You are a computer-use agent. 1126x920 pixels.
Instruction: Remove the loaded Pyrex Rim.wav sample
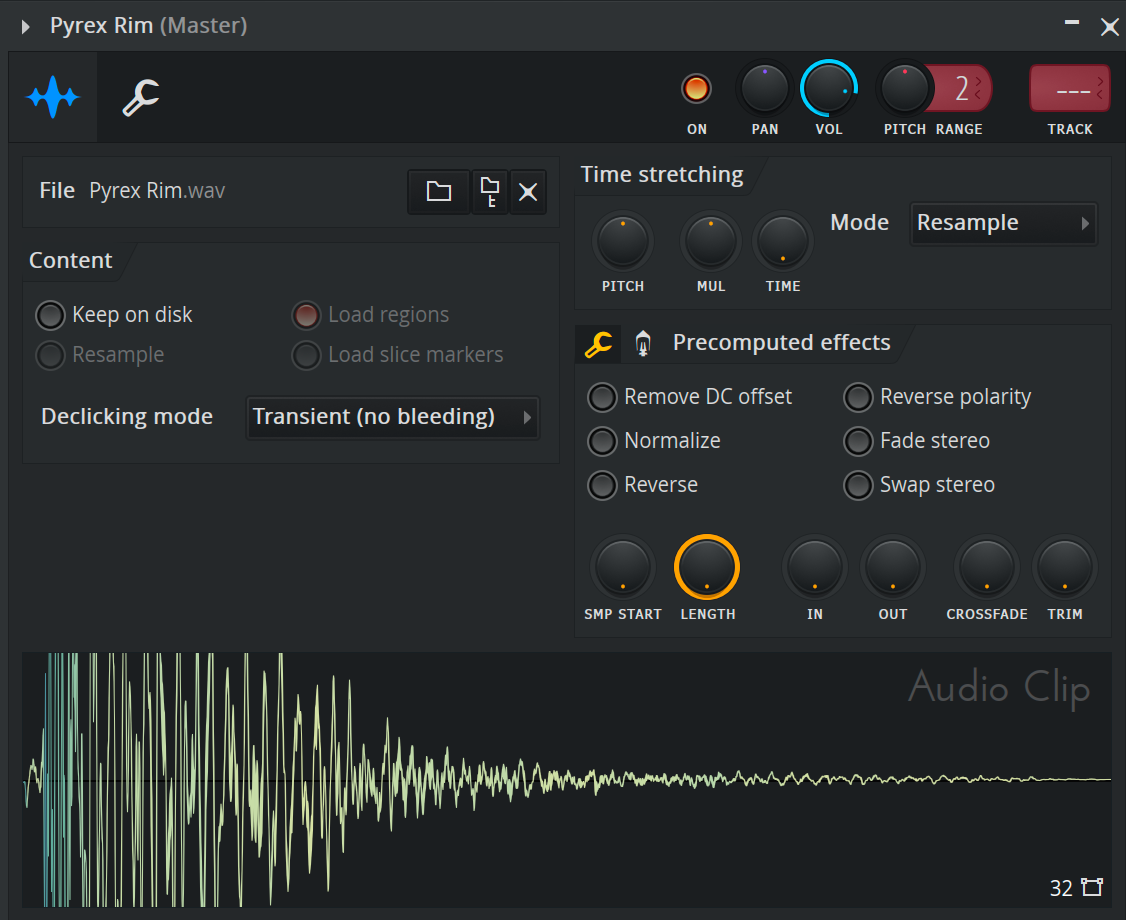click(528, 192)
